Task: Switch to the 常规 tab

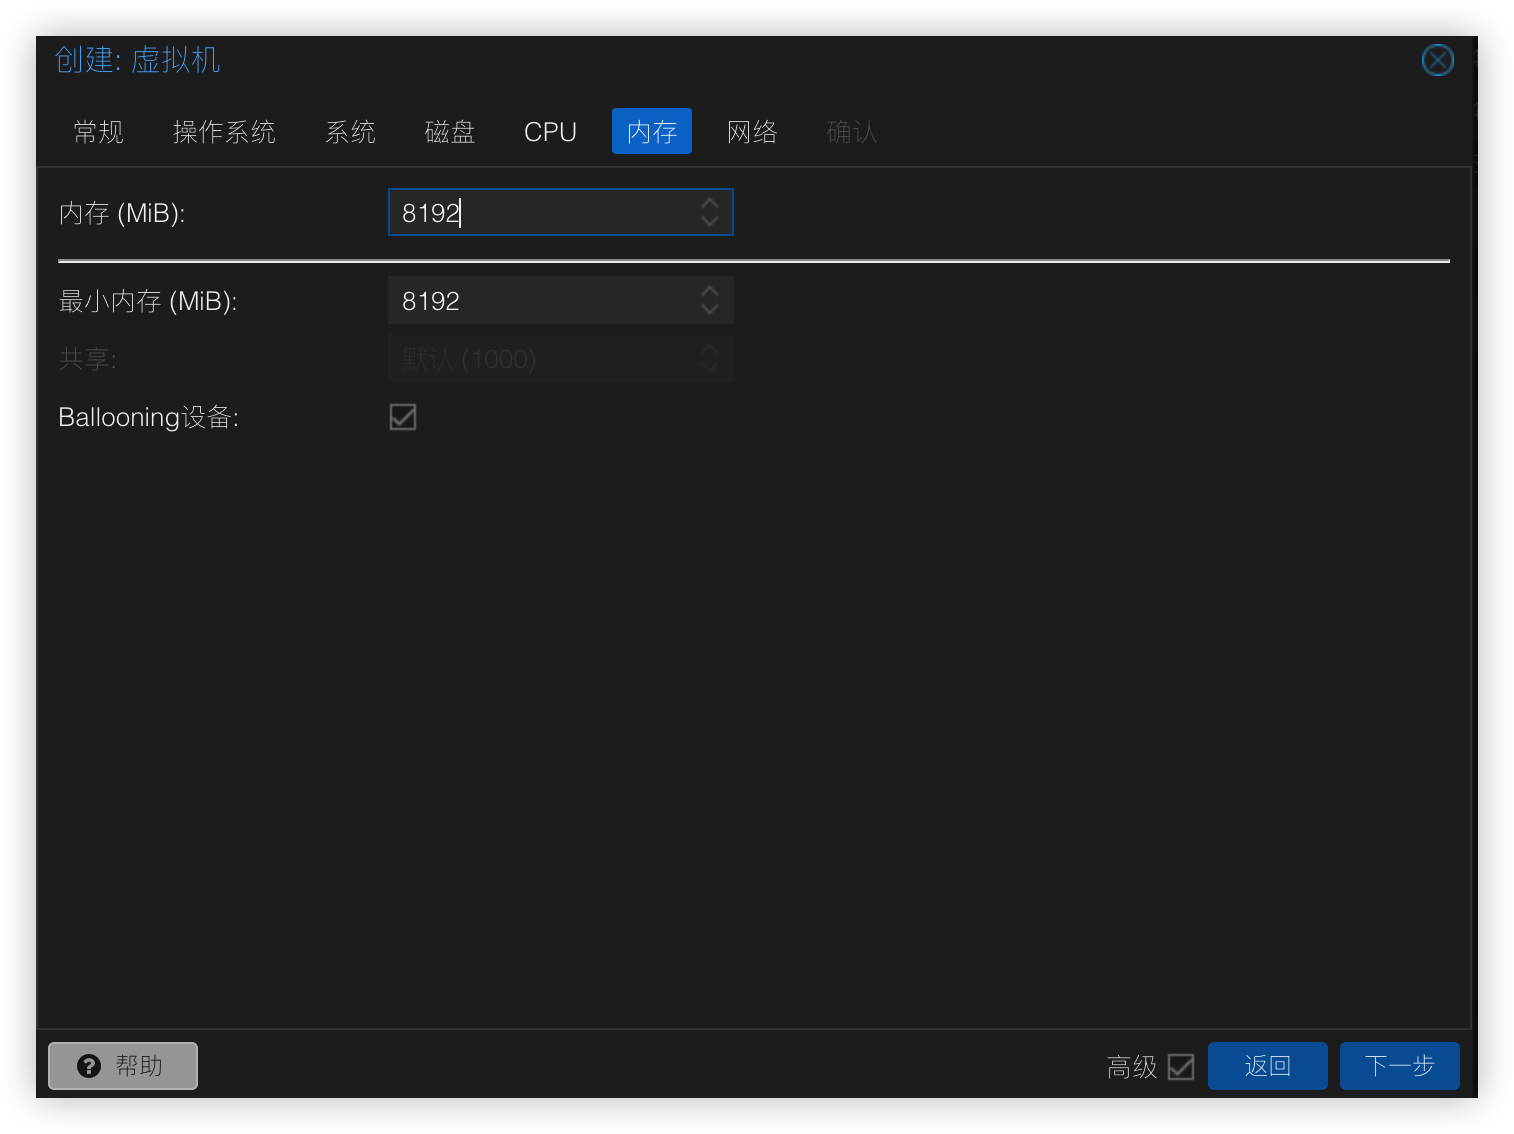Action: [x=97, y=131]
